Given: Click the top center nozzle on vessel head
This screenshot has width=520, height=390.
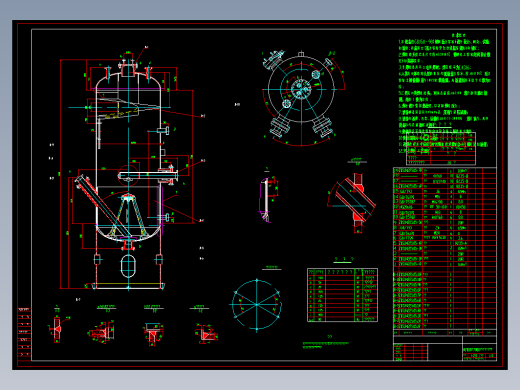Looking at the screenshot, I should [x=128, y=68].
